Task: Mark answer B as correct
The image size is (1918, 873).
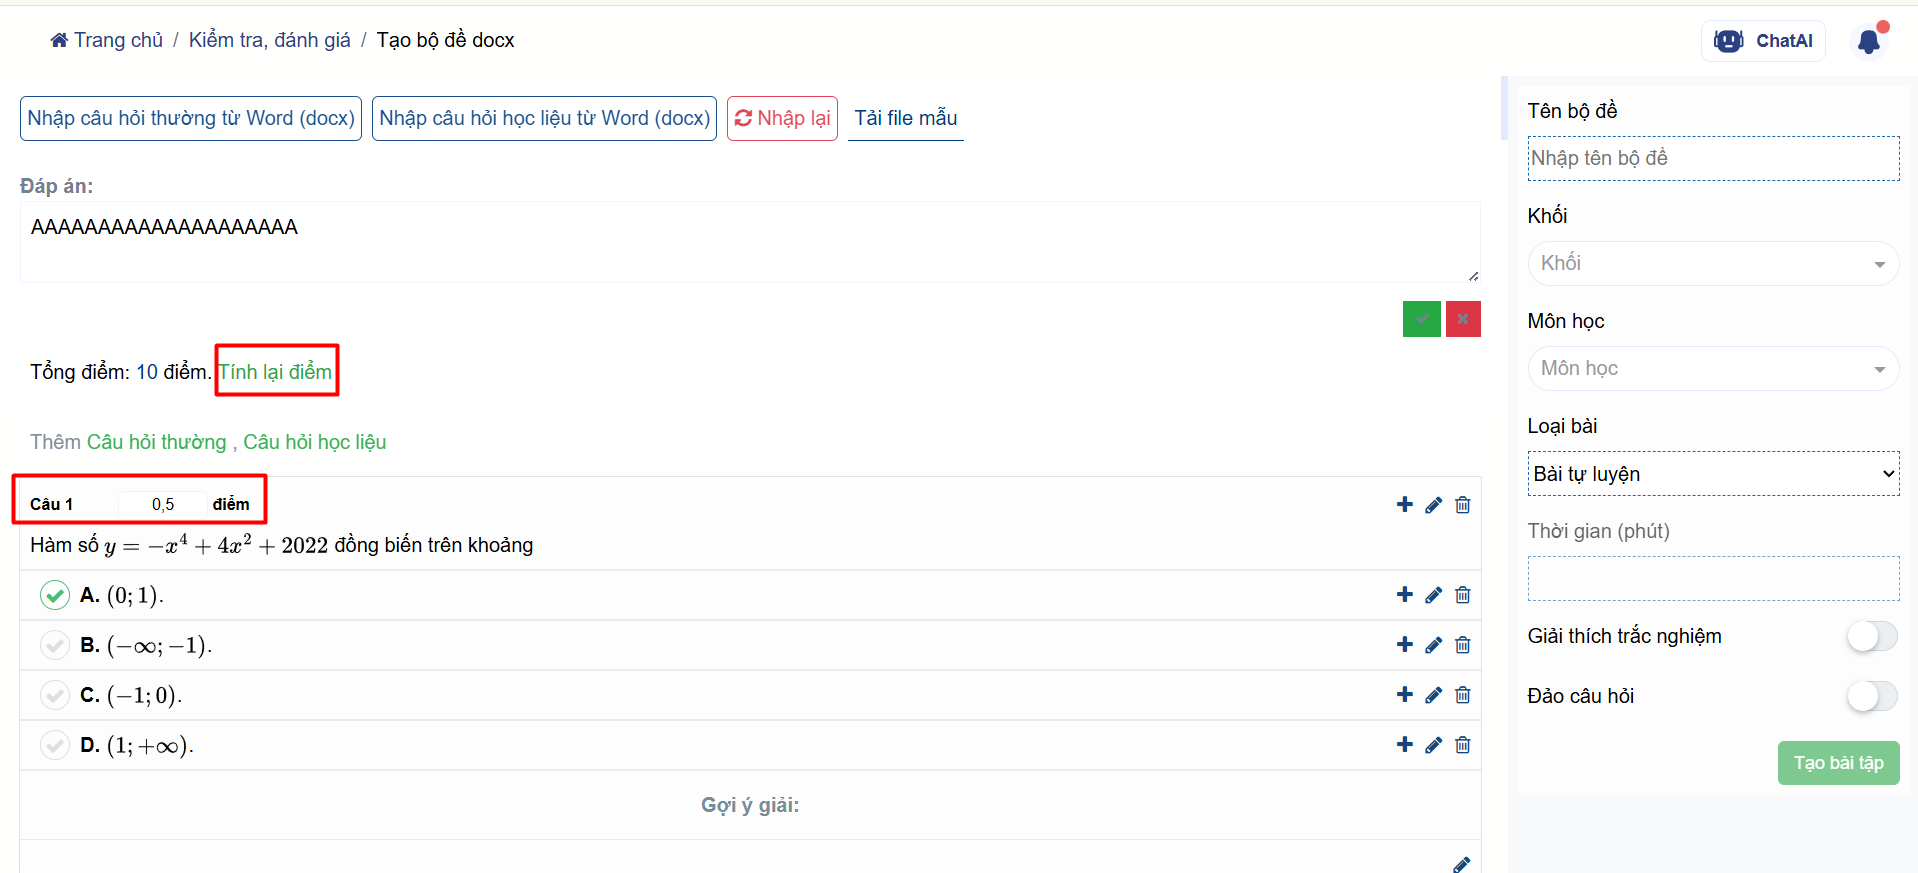Action: (x=55, y=645)
